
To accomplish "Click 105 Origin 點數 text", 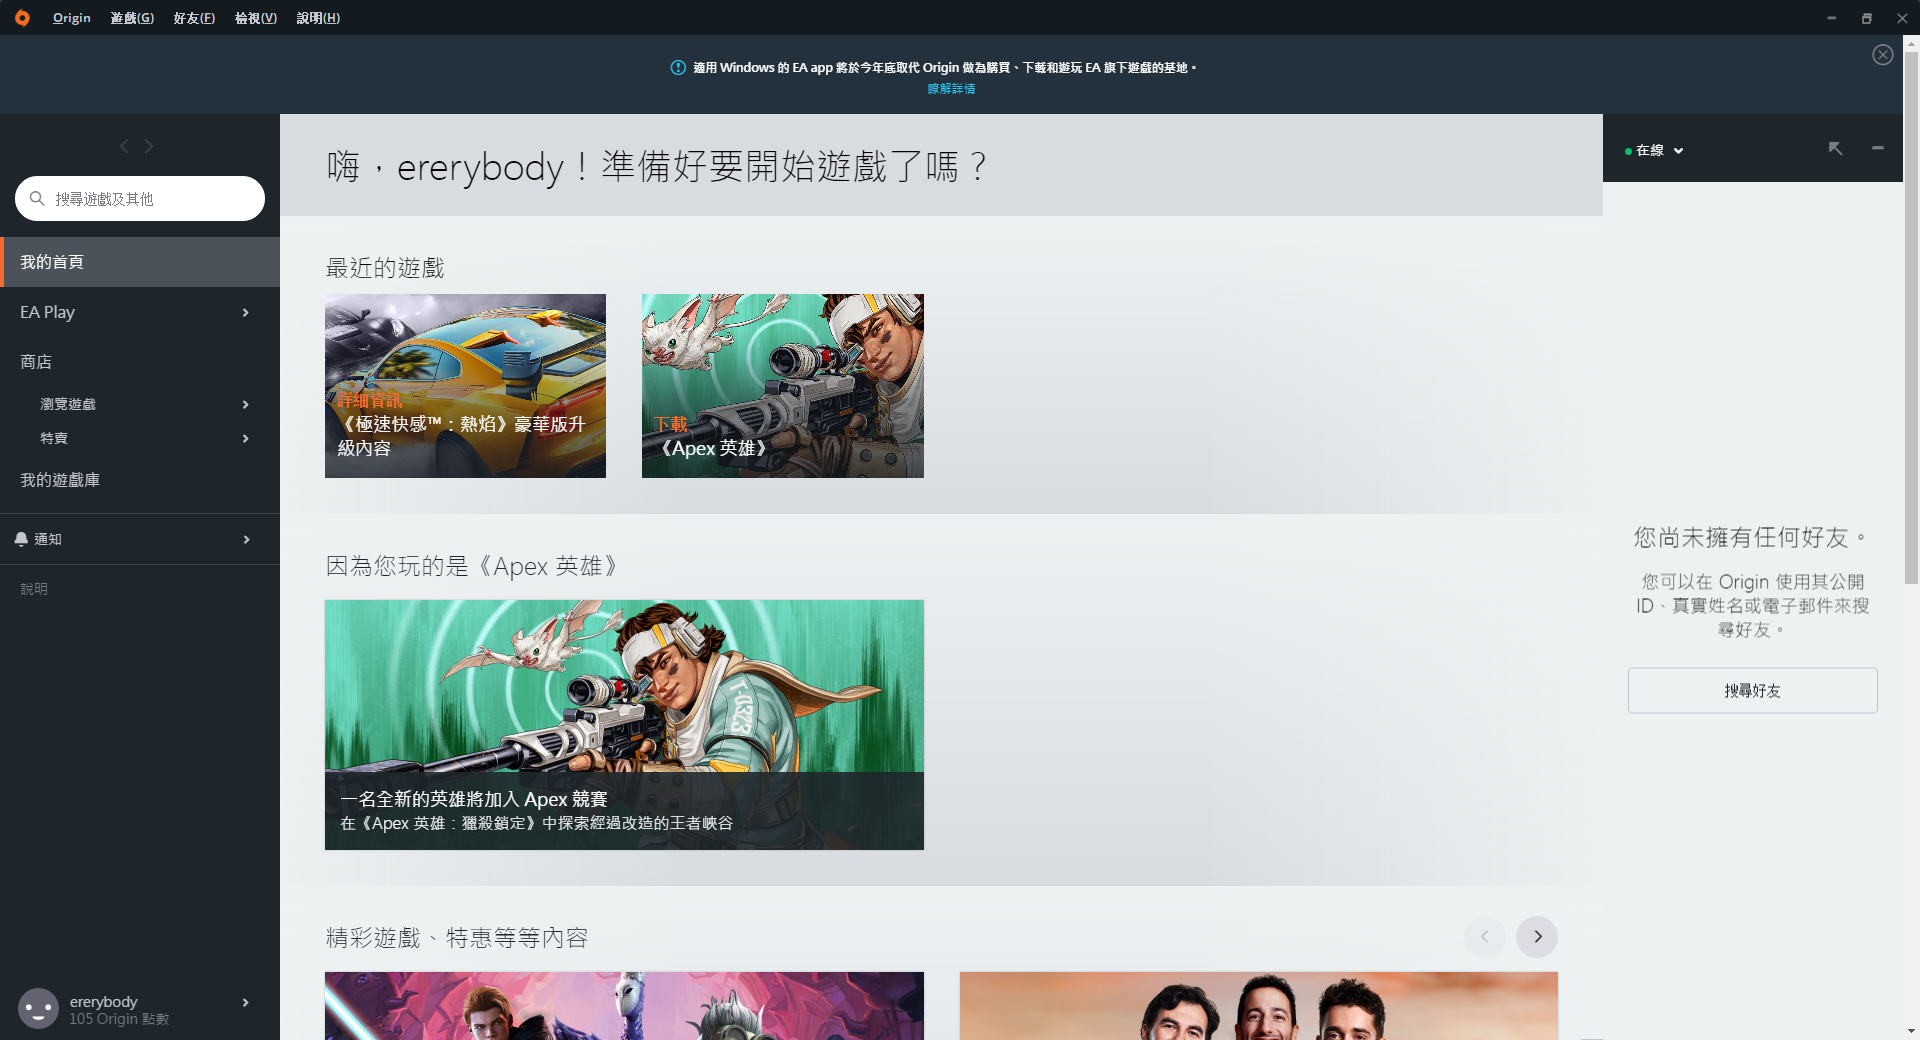I will 119,1019.
